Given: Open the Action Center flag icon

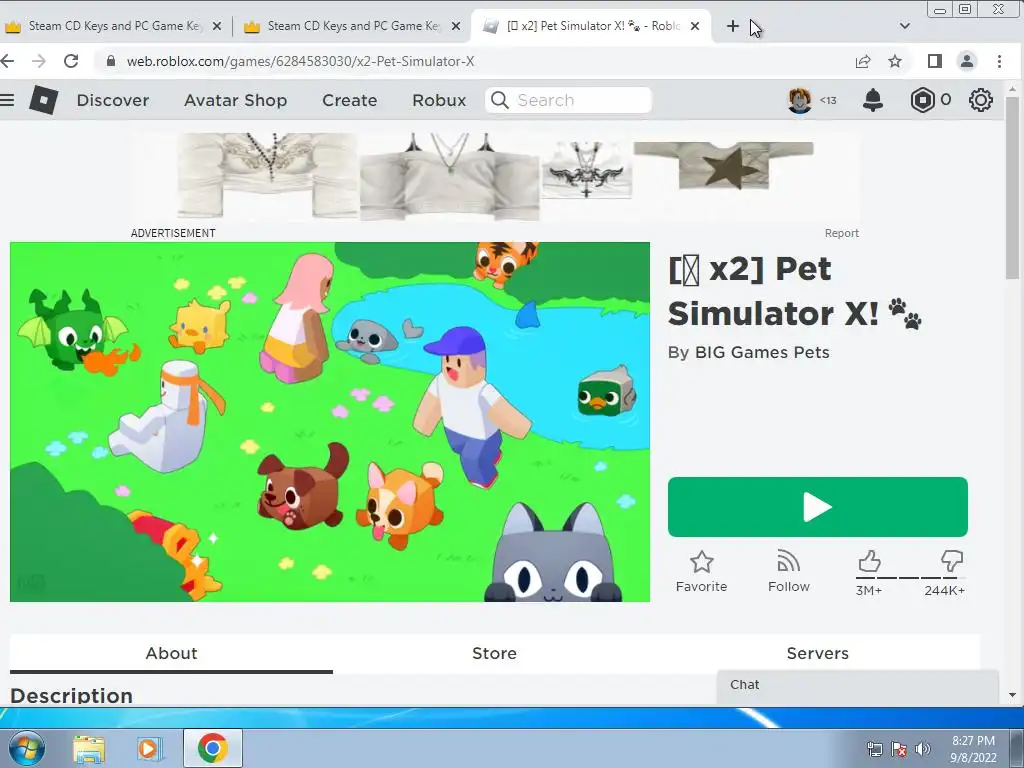Looking at the screenshot, I should click(899, 749).
